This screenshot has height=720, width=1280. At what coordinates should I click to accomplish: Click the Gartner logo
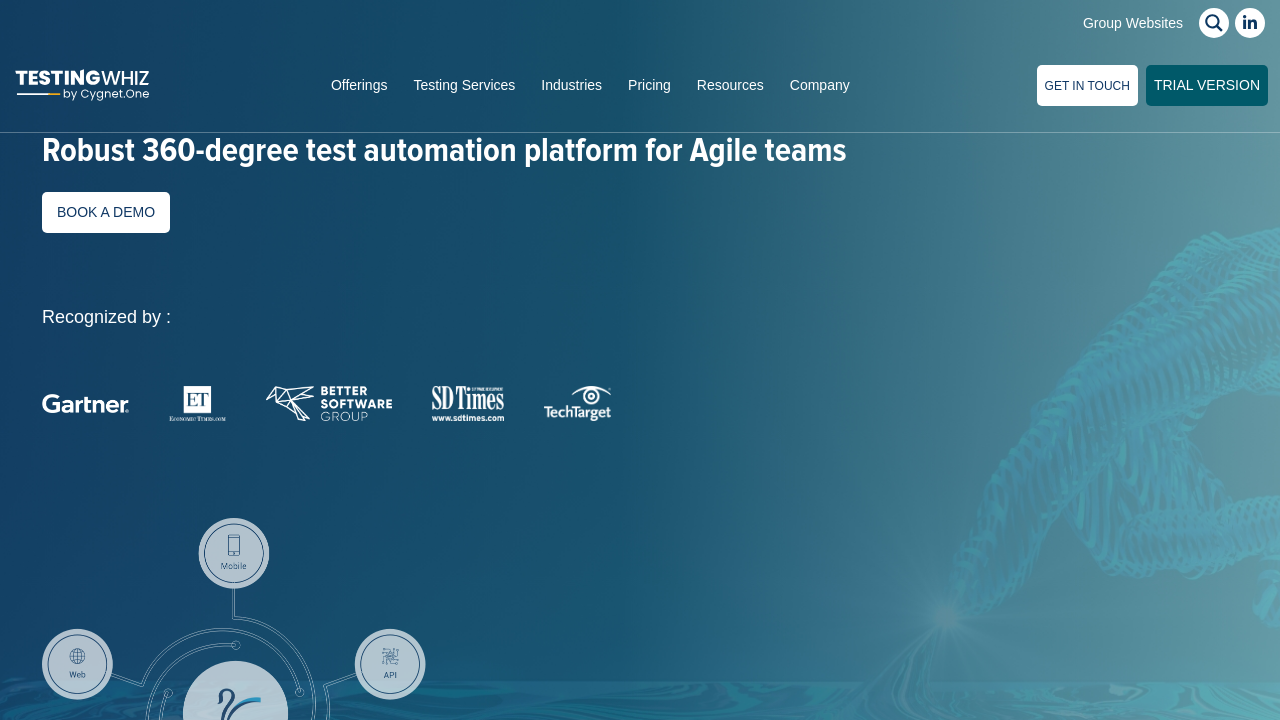[85, 404]
